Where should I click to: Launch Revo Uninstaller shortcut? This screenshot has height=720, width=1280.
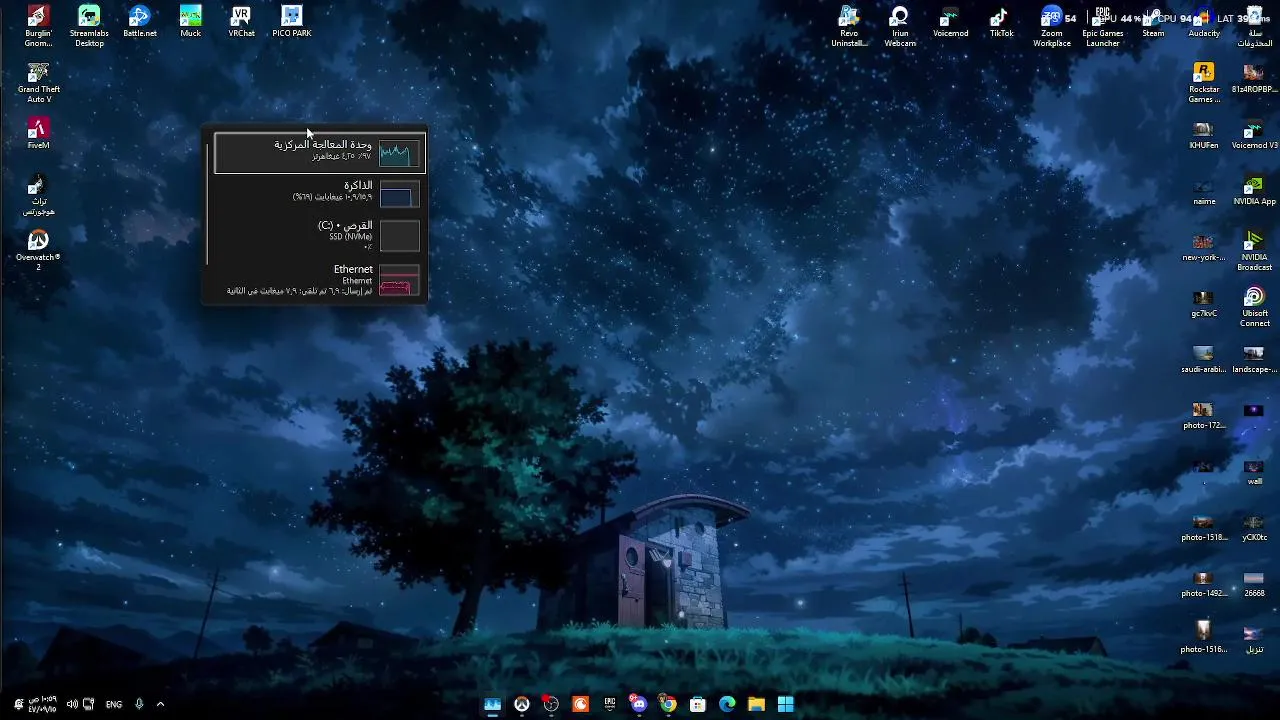click(x=849, y=26)
